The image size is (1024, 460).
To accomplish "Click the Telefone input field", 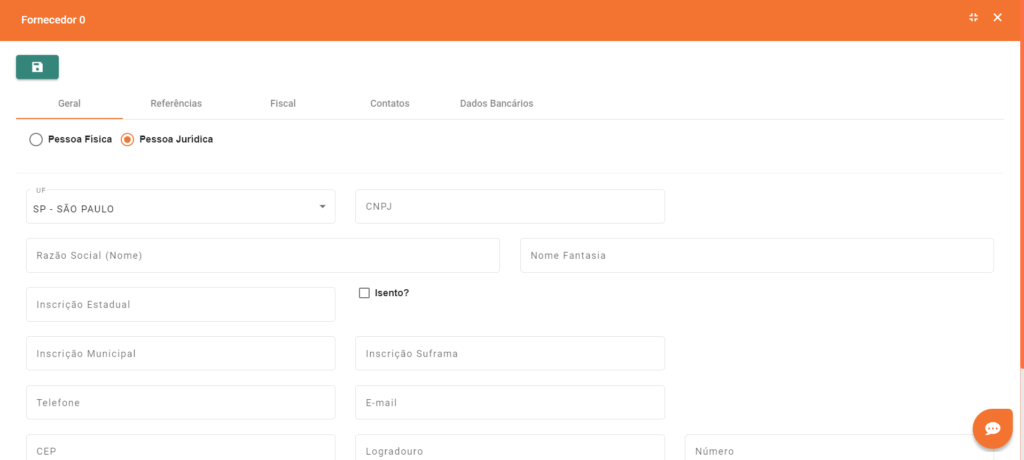I will (180, 403).
